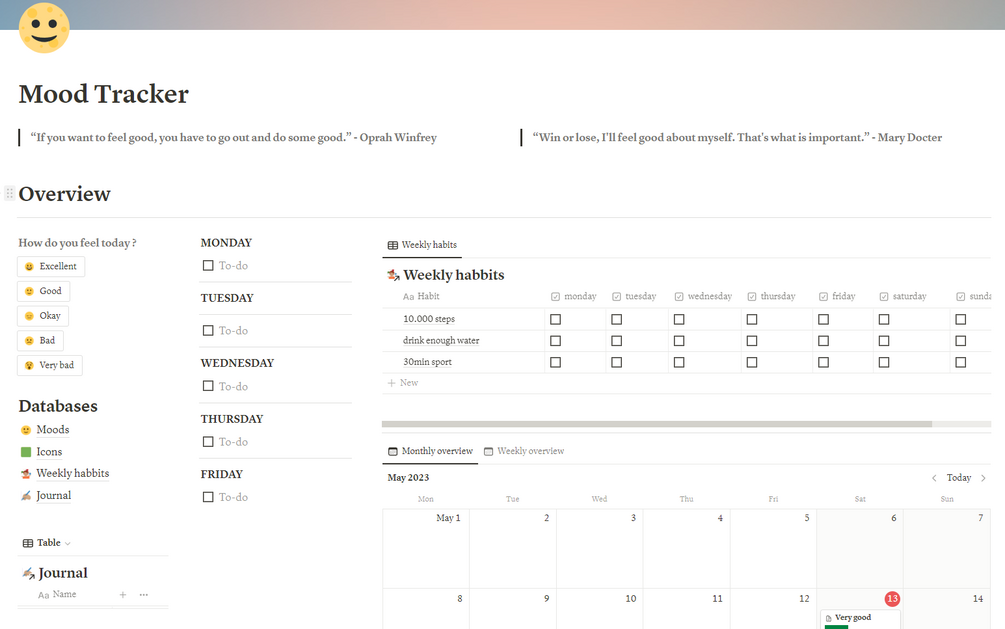Open the Very good calendar entry
The height and width of the screenshot is (629, 1005).
pos(860,618)
